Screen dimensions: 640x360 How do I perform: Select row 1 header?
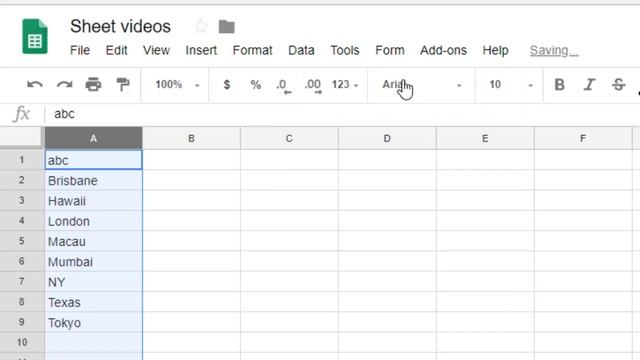click(22, 160)
